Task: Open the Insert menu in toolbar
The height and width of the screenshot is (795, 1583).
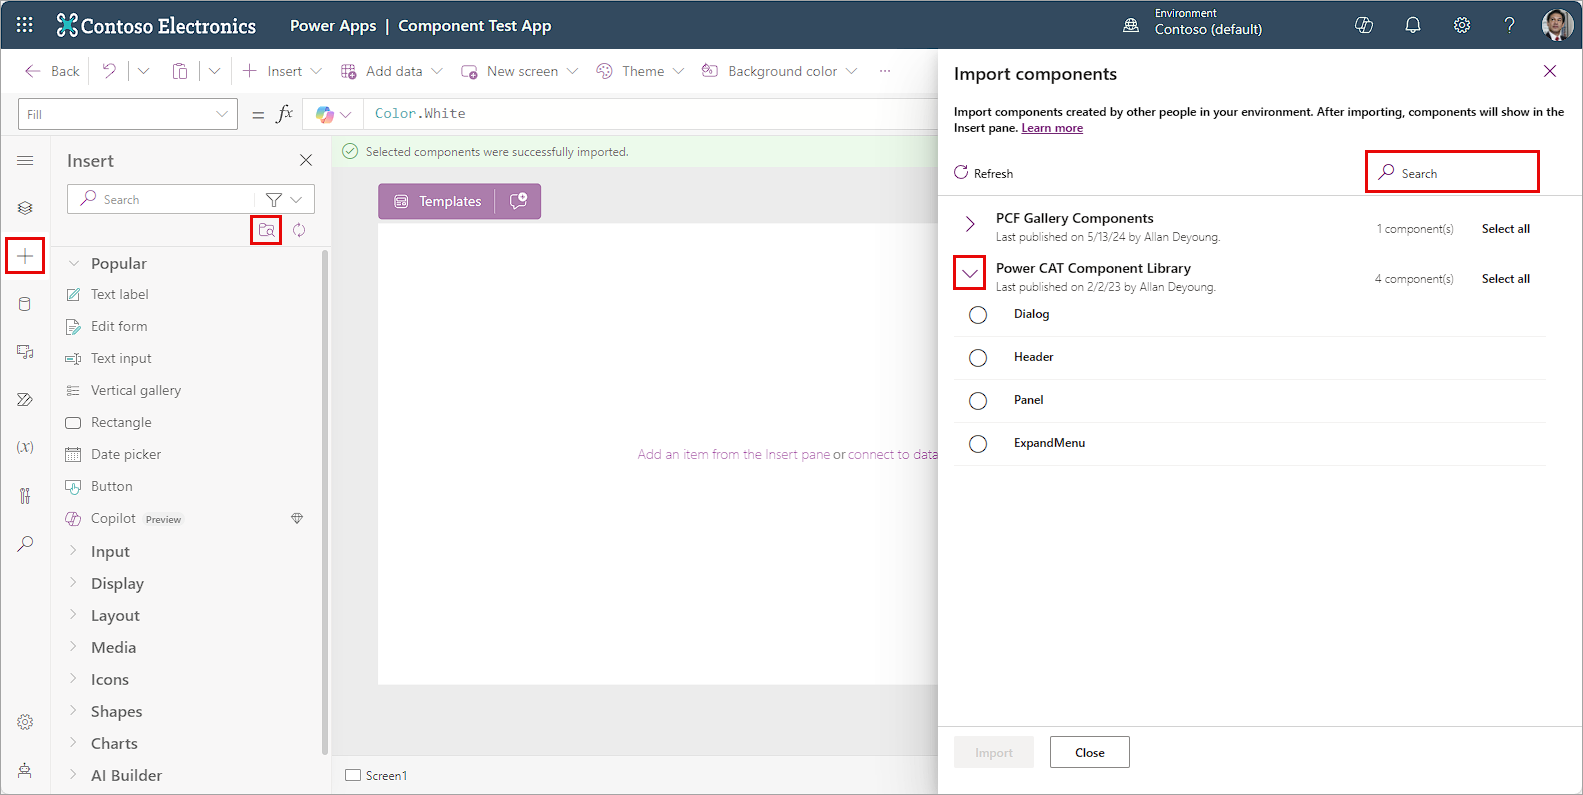Action: (x=282, y=71)
